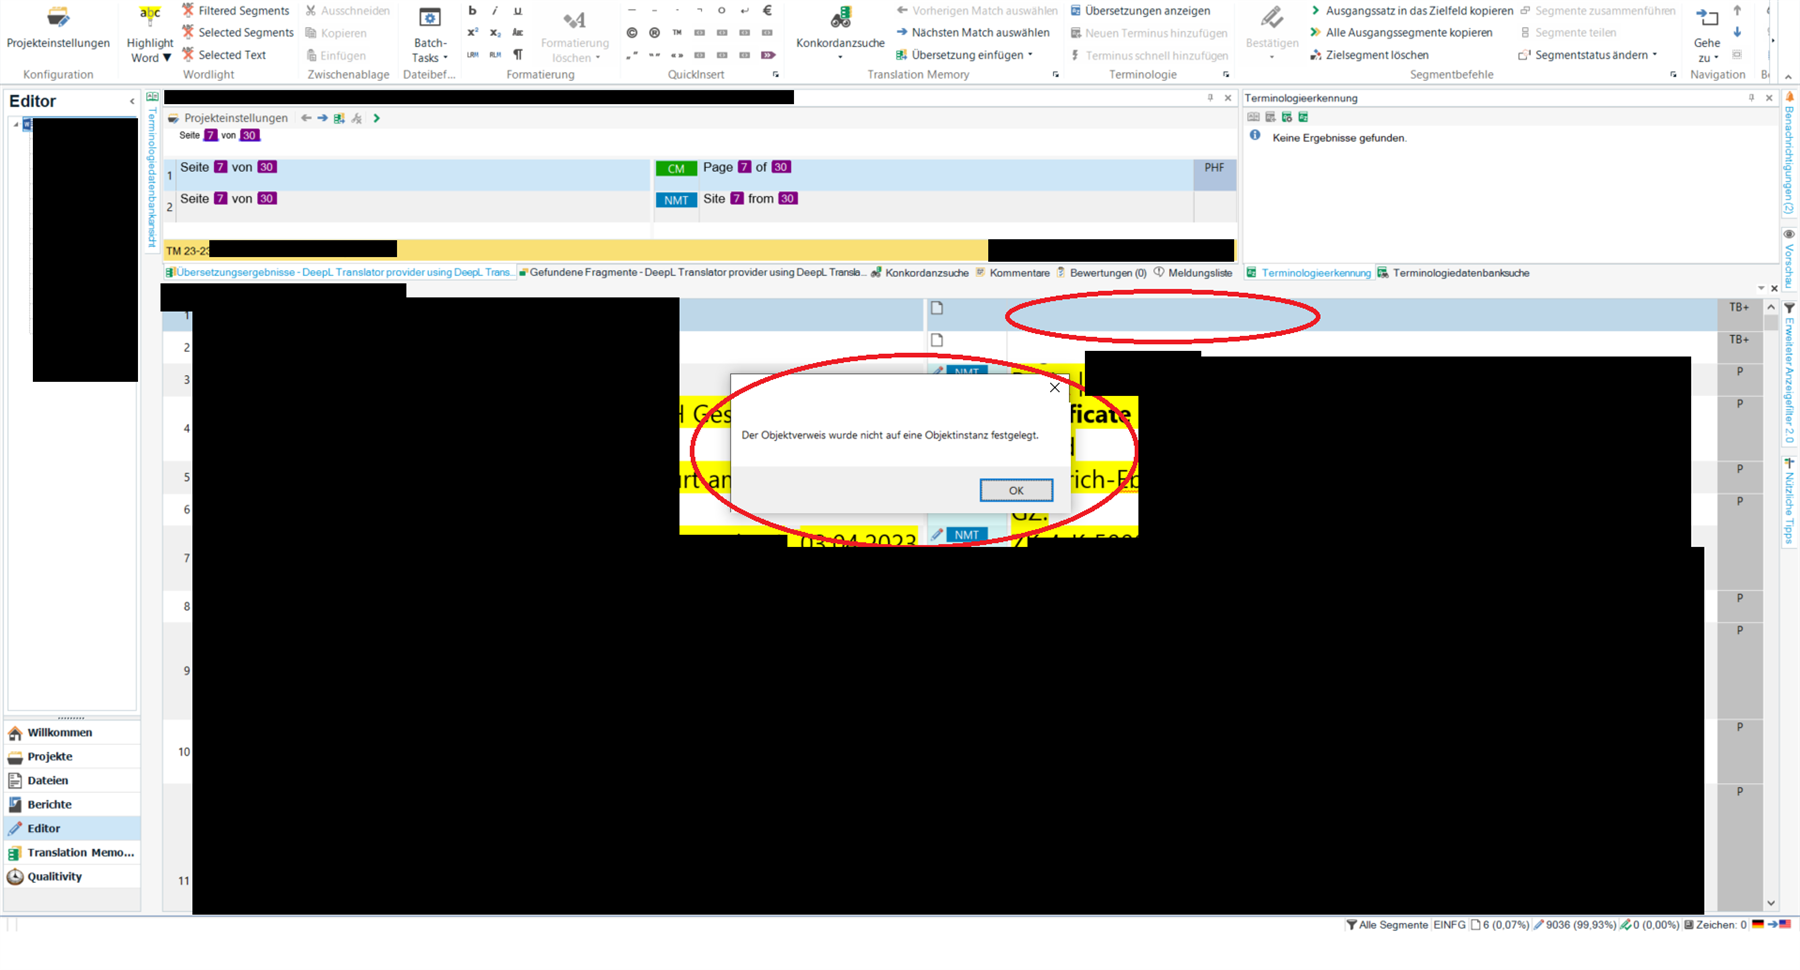Click Zielsegment löschen icon
The width and height of the screenshot is (1800, 970).
[1316, 55]
